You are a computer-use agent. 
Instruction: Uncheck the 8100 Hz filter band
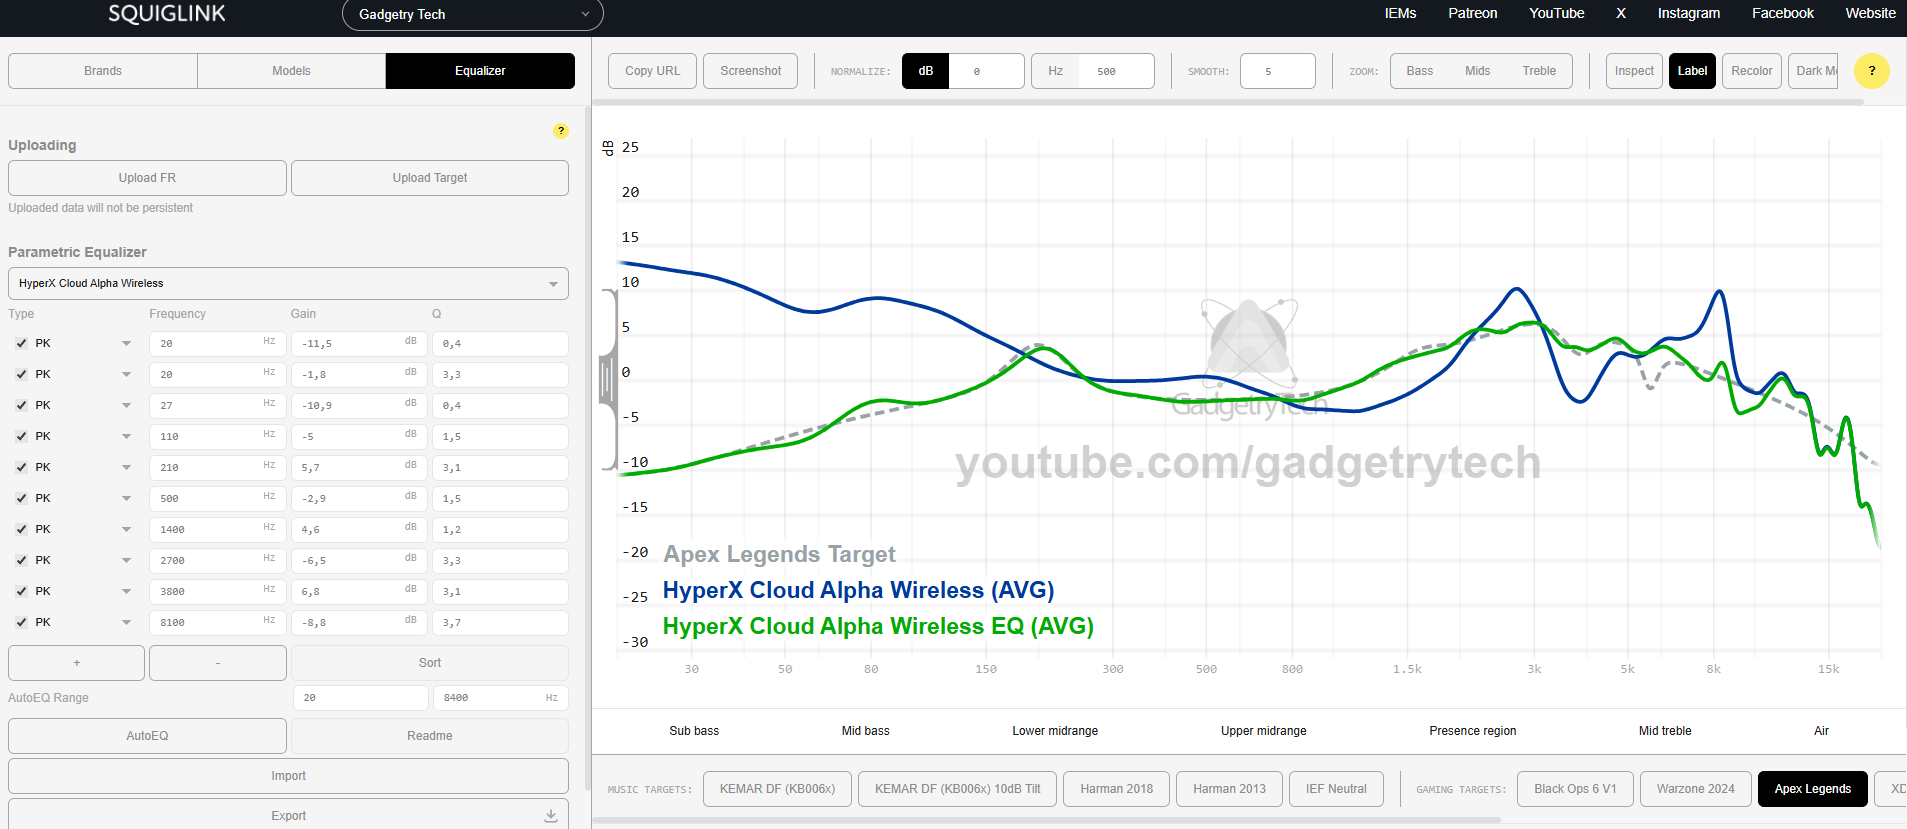(21, 623)
